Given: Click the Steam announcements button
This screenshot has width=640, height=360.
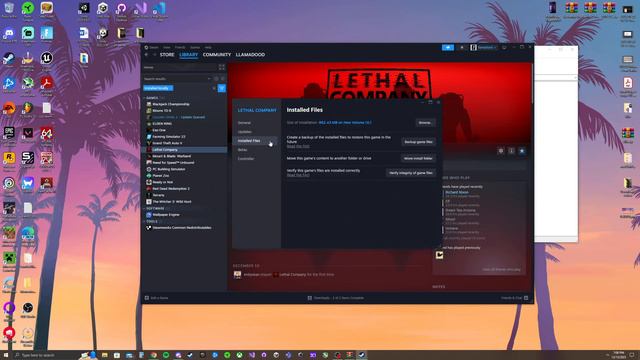Looking at the screenshot, I should [x=448, y=48].
